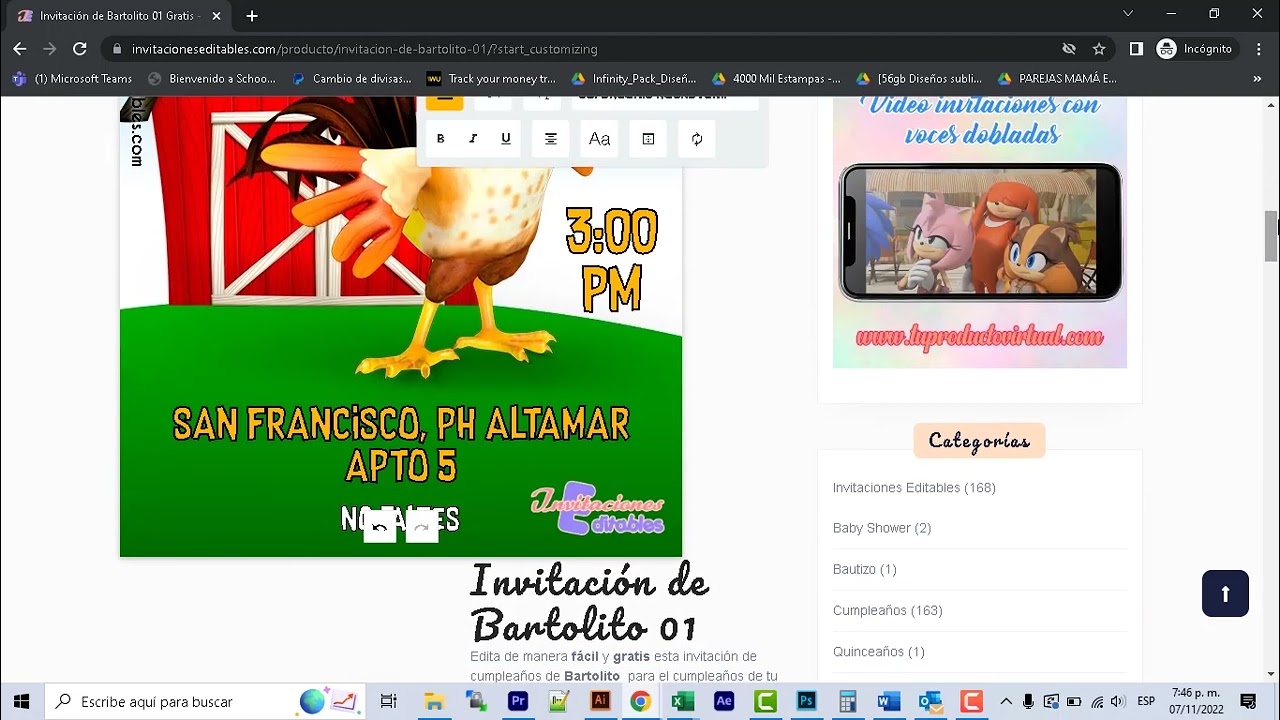Close the Invitación de Bartolito tab
Screen dimensions: 1280x720
[x=217, y=16]
